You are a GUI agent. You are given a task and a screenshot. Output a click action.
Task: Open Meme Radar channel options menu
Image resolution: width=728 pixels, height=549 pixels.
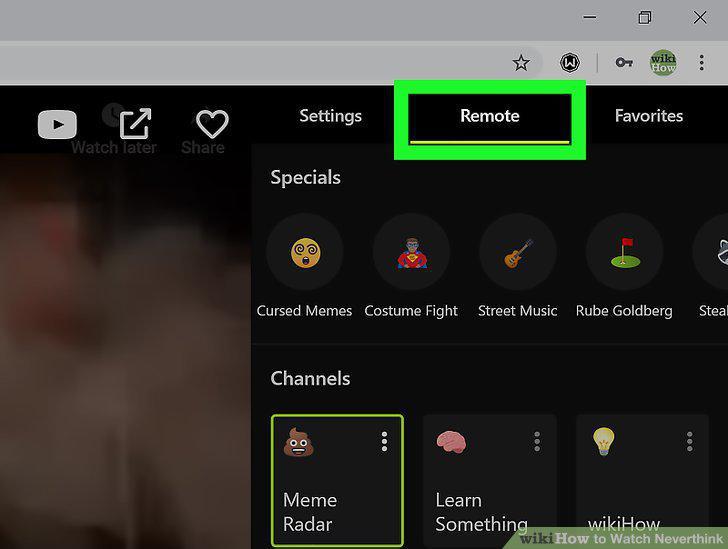pyautogui.click(x=384, y=442)
